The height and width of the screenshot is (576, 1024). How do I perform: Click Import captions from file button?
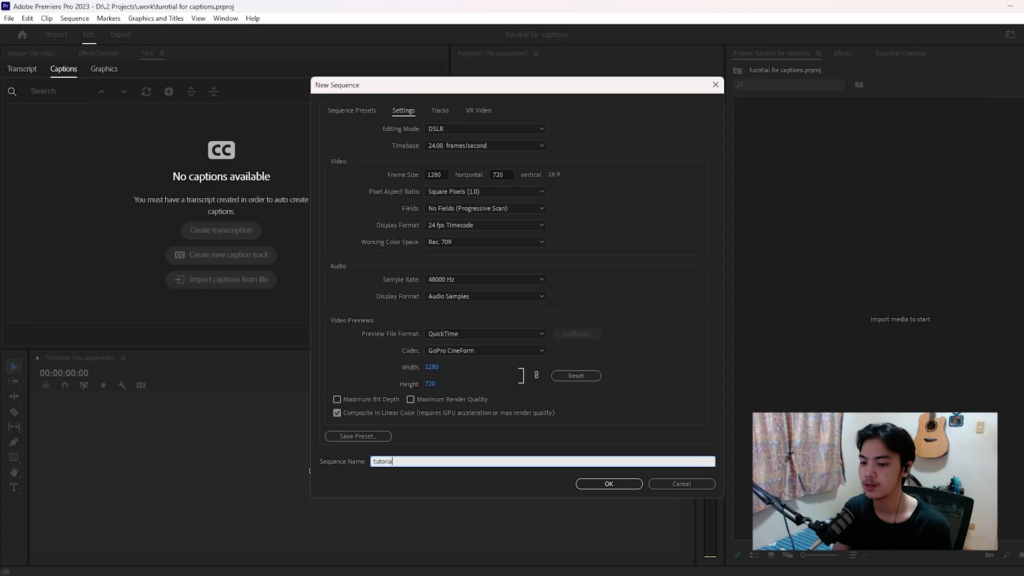click(x=221, y=280)
